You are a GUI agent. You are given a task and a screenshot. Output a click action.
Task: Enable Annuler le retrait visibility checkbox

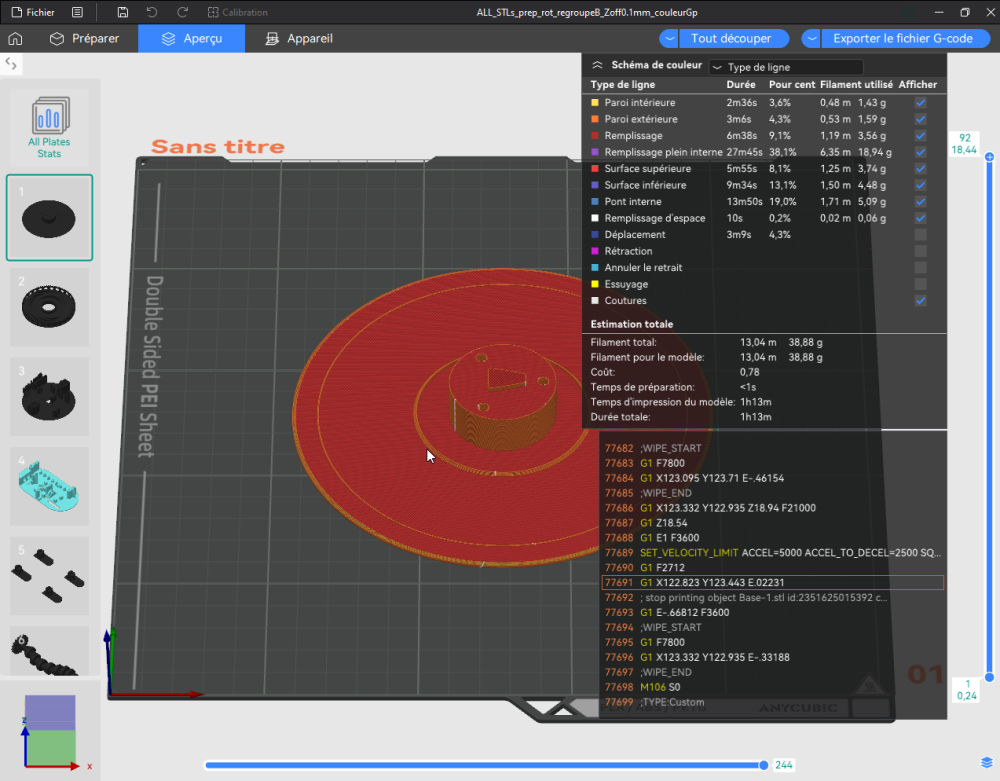click(x=920, y=268)
